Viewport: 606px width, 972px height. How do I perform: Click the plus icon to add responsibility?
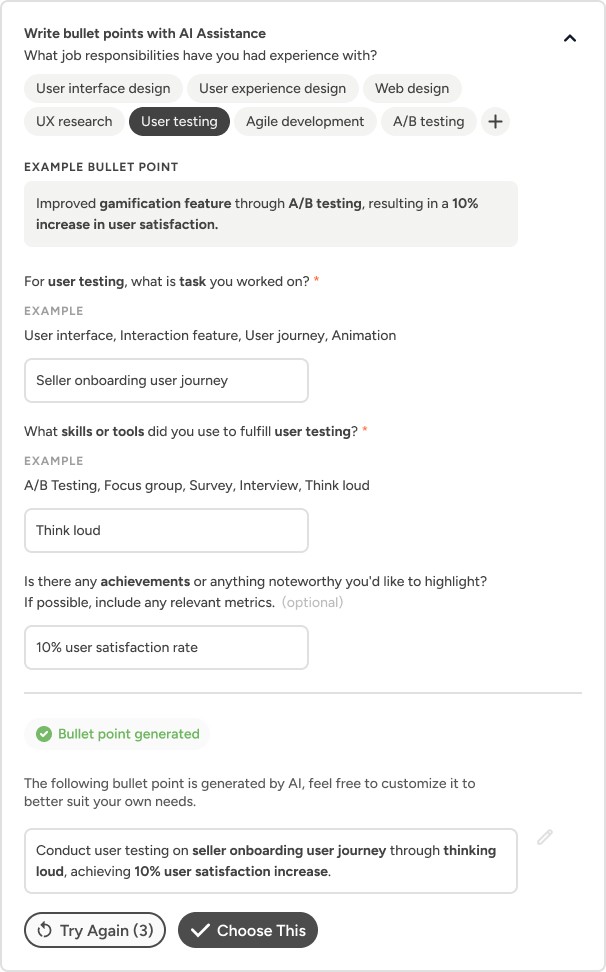tap(495, 121)
